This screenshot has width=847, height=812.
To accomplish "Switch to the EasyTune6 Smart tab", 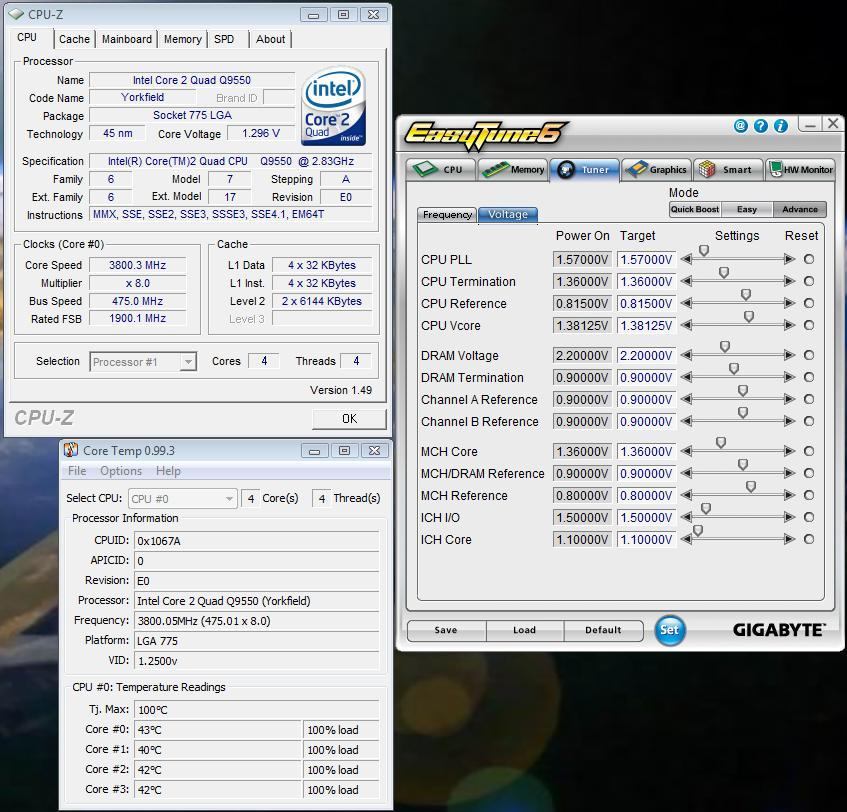I will coord(729,170).
